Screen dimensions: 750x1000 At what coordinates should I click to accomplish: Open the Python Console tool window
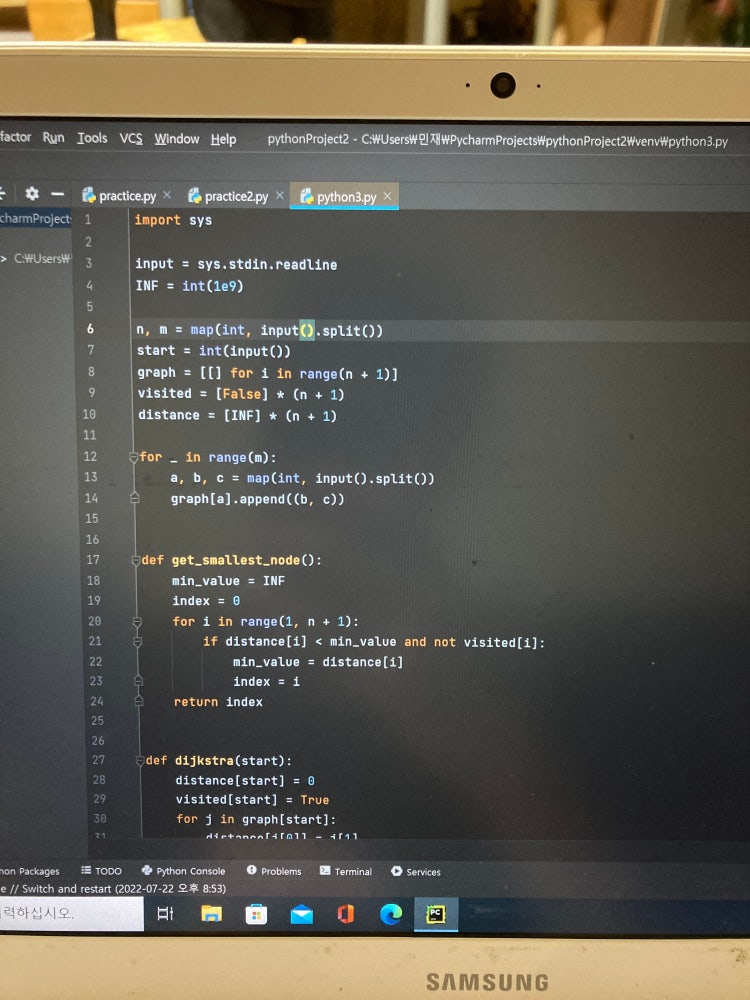point(183,871)
